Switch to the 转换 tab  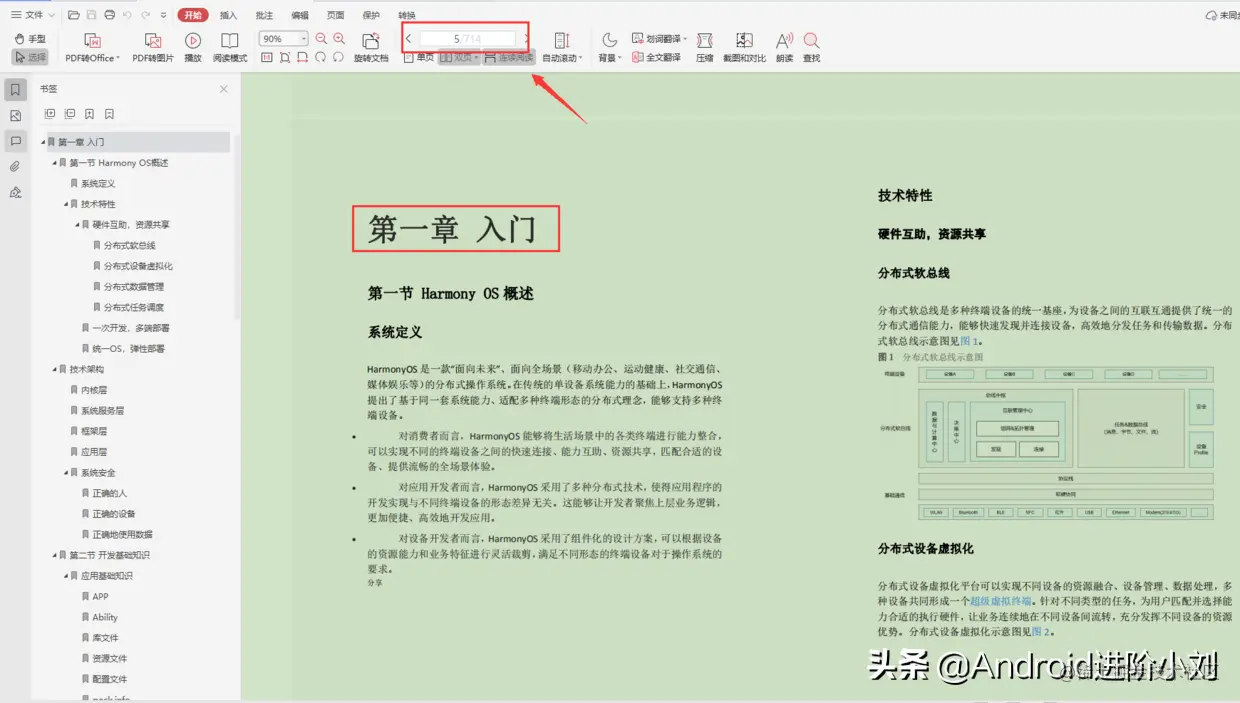[x=407, y=15]
